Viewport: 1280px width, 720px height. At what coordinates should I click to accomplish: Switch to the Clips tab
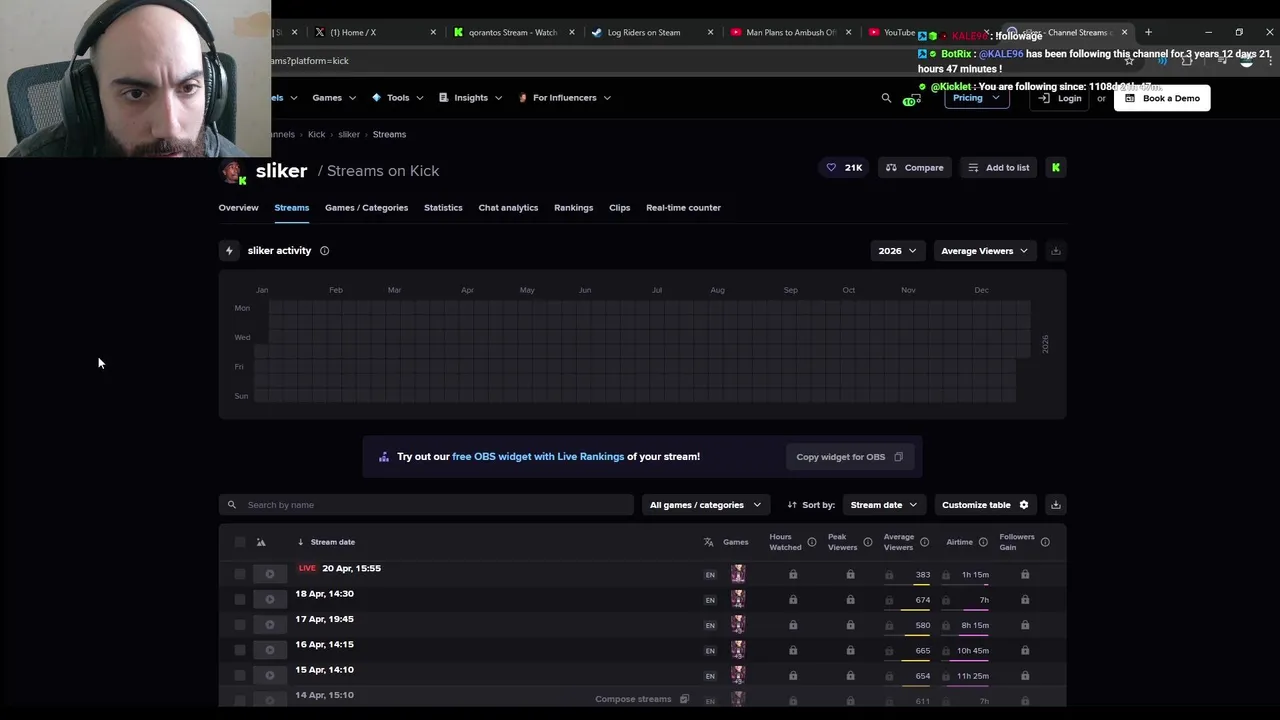[x=619, y=208]
